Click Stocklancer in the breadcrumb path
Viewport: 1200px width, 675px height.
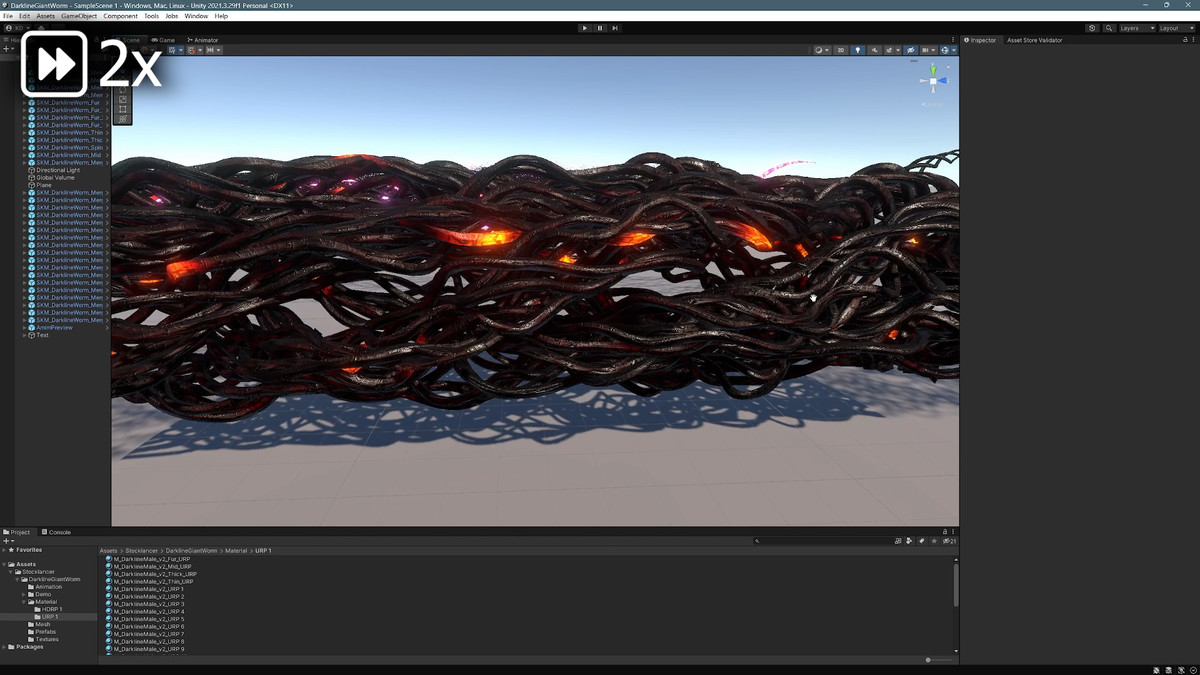[x=140, y=551]
